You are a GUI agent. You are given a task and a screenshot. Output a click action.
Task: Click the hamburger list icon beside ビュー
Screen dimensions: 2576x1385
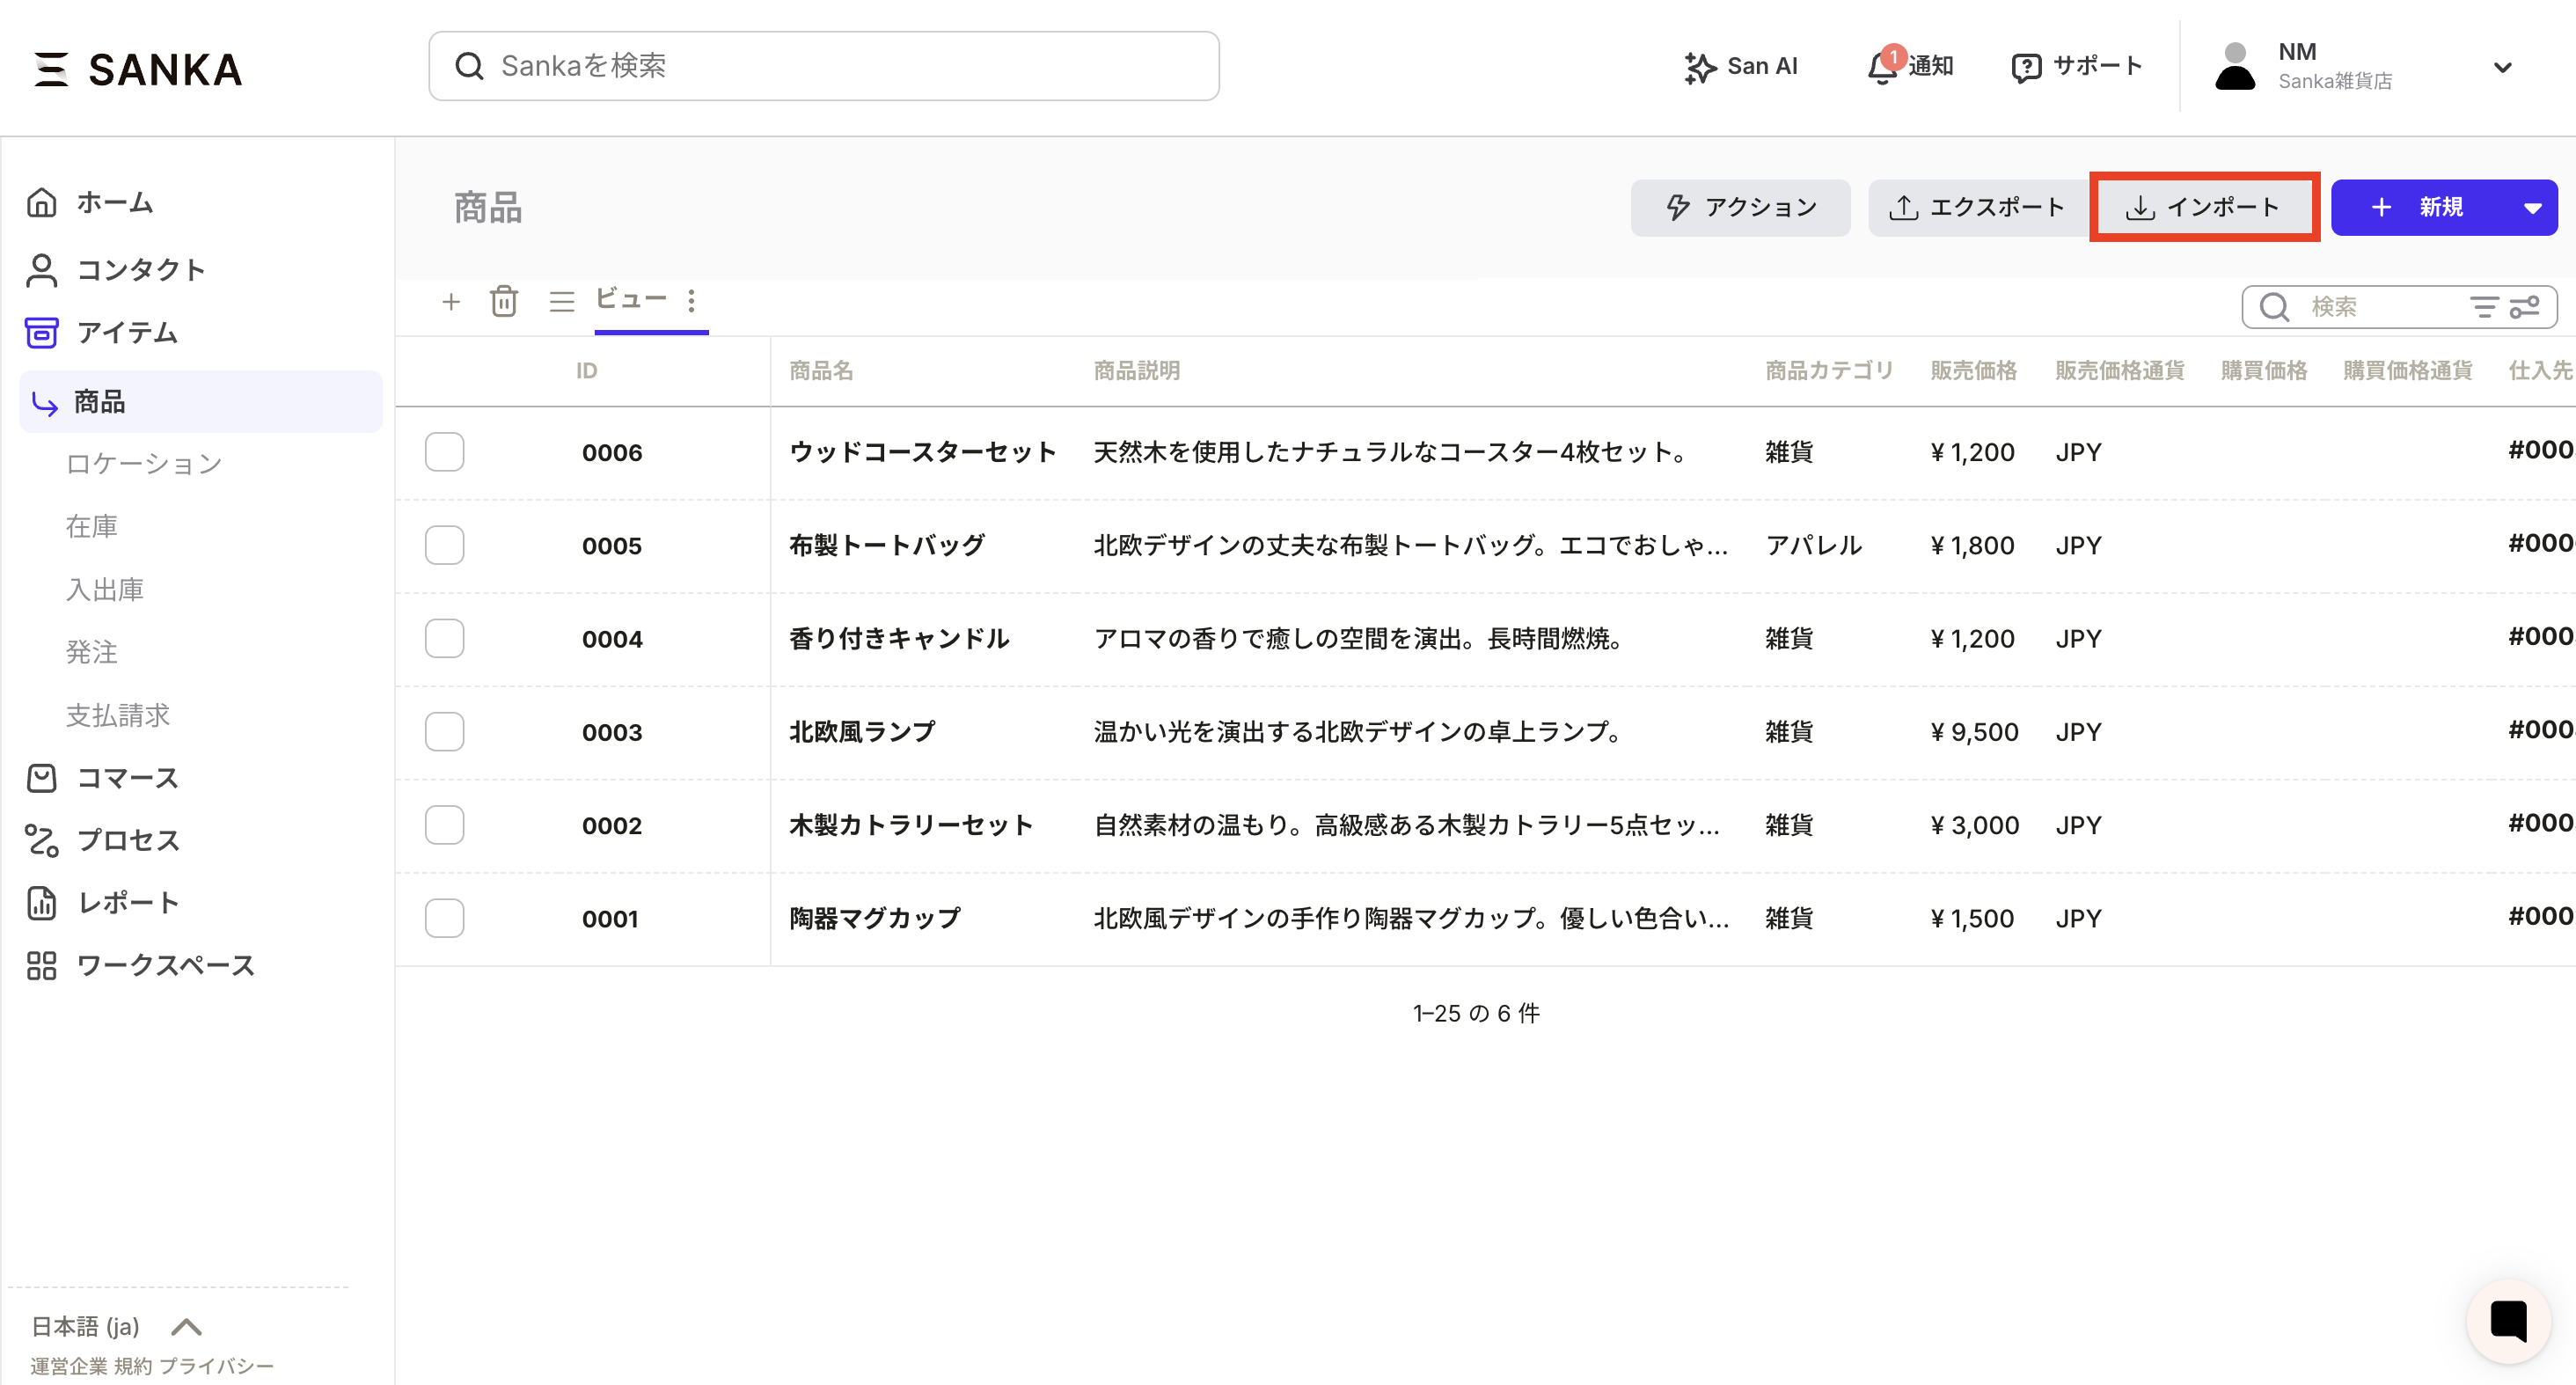(x=561, y=301)
